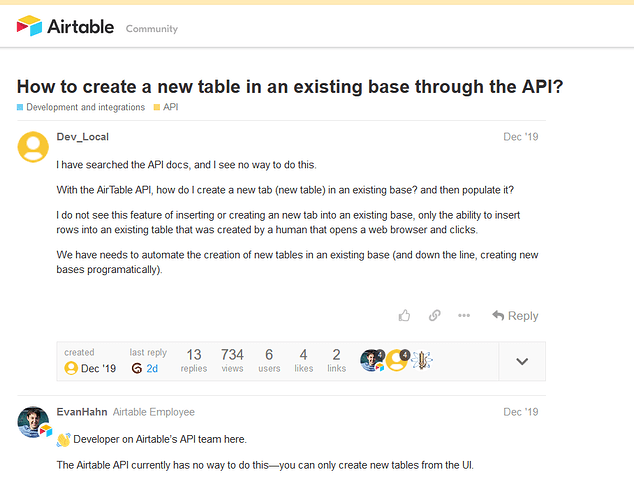
Task: Expand topic details with chevron button
Action: click(x=521, y=361)
